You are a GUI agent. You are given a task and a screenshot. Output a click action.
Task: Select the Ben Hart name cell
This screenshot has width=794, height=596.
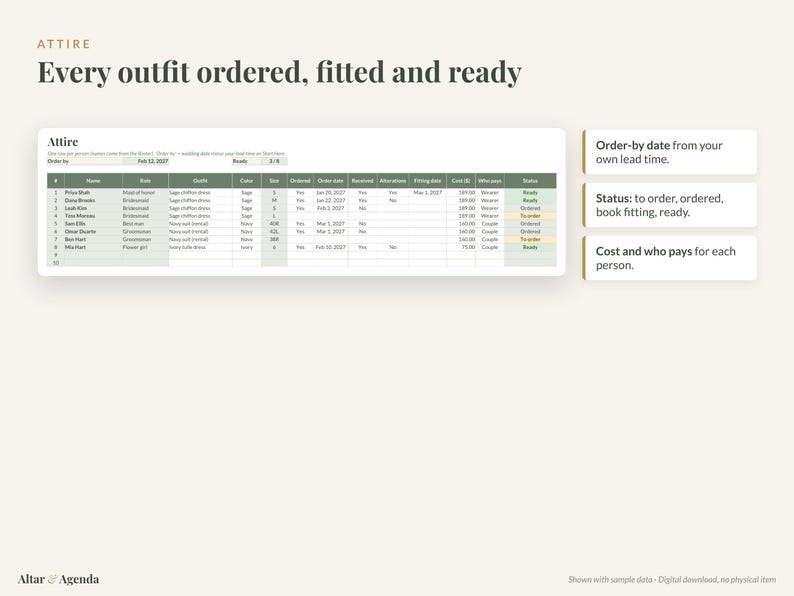(93, 240)
